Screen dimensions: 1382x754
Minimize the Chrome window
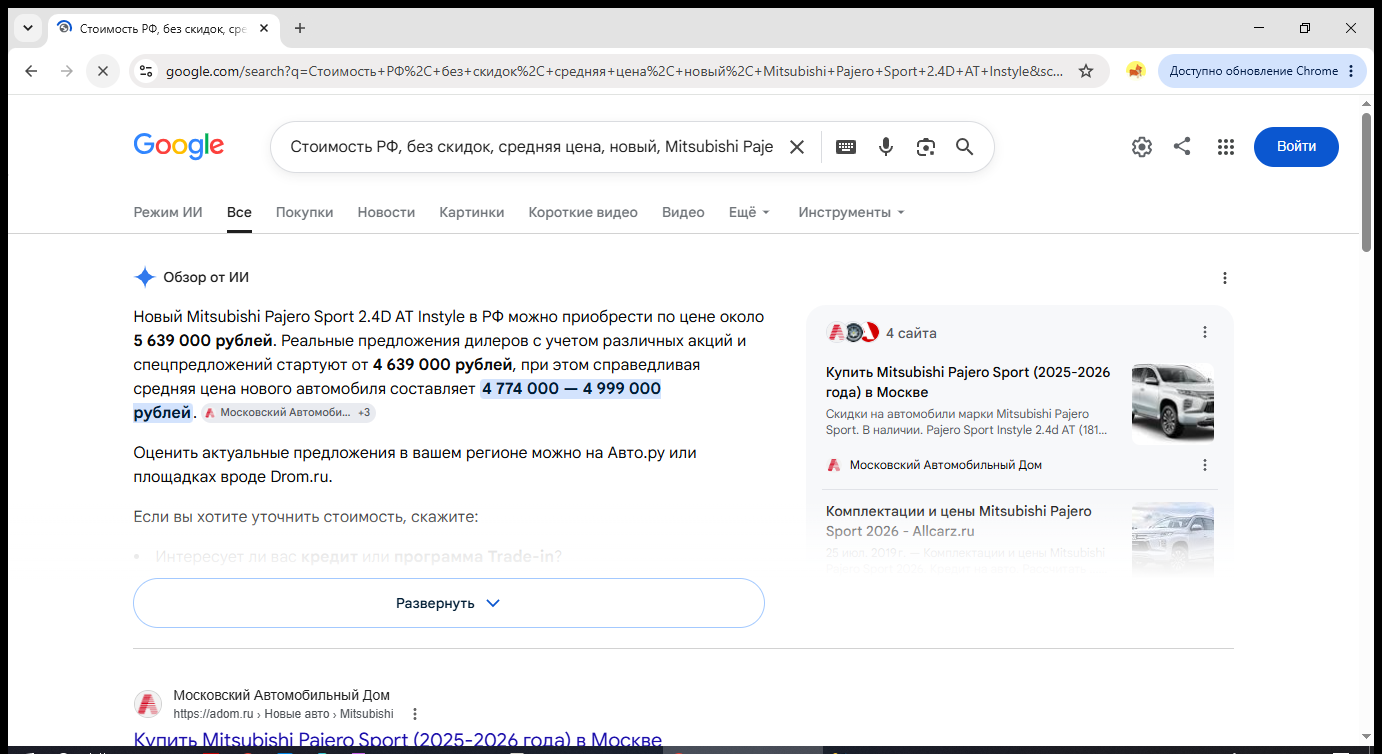click(x=1259, y=28)
